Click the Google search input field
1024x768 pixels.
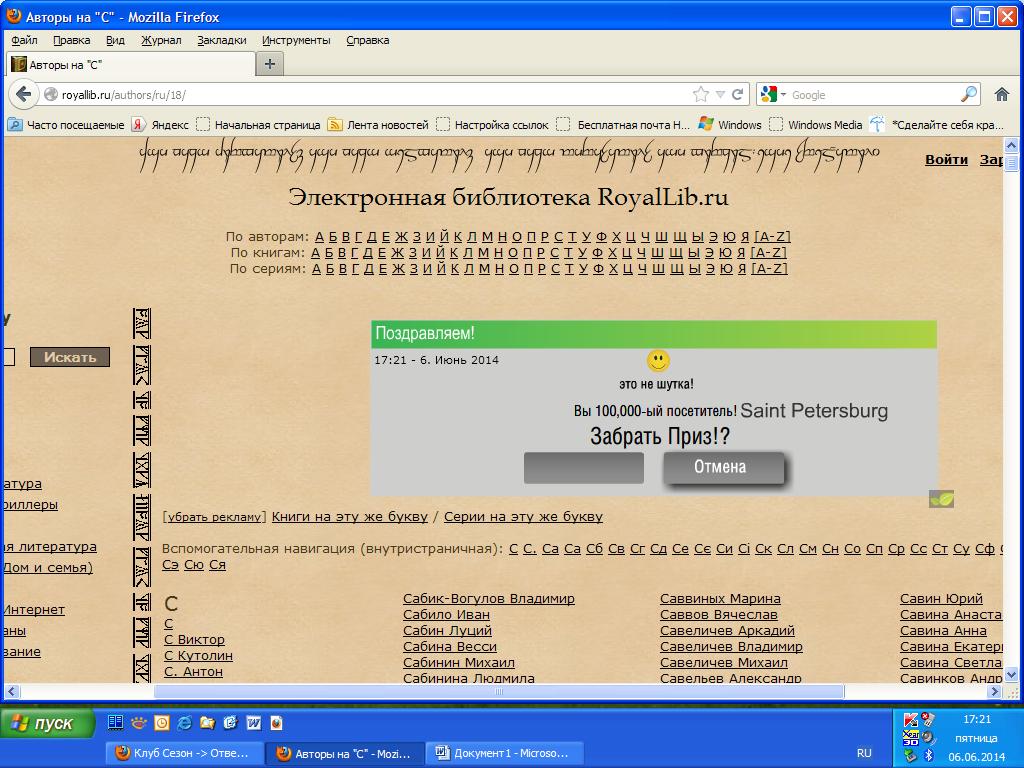pyautogui.click(x=874, y=95)
